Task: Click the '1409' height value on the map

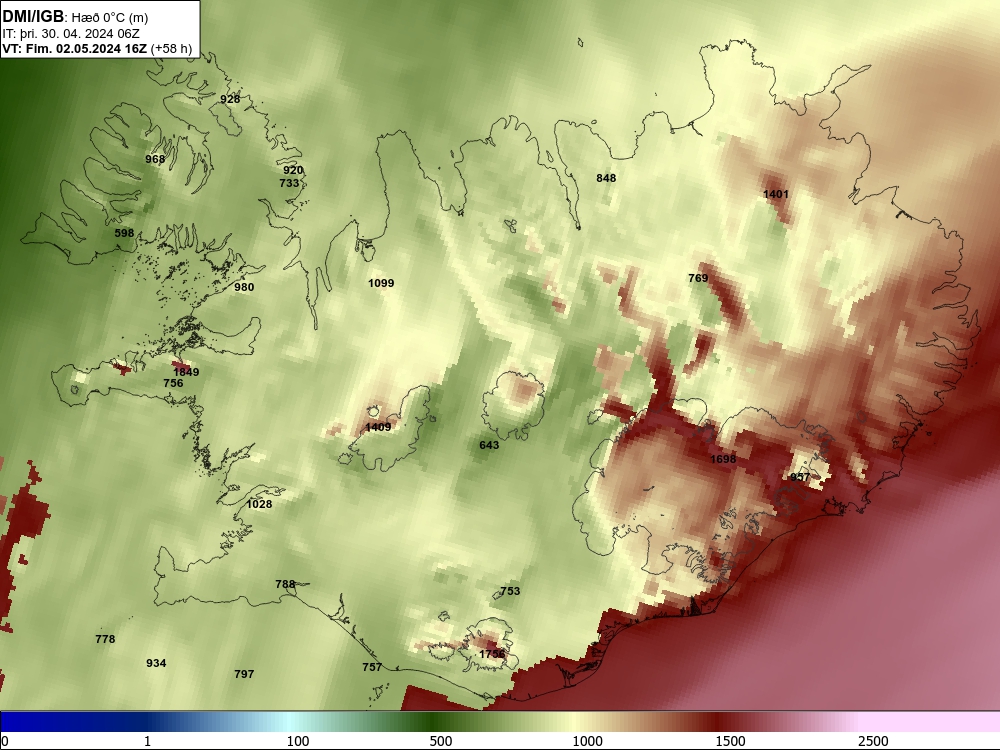Action: [x=378, y=427]
